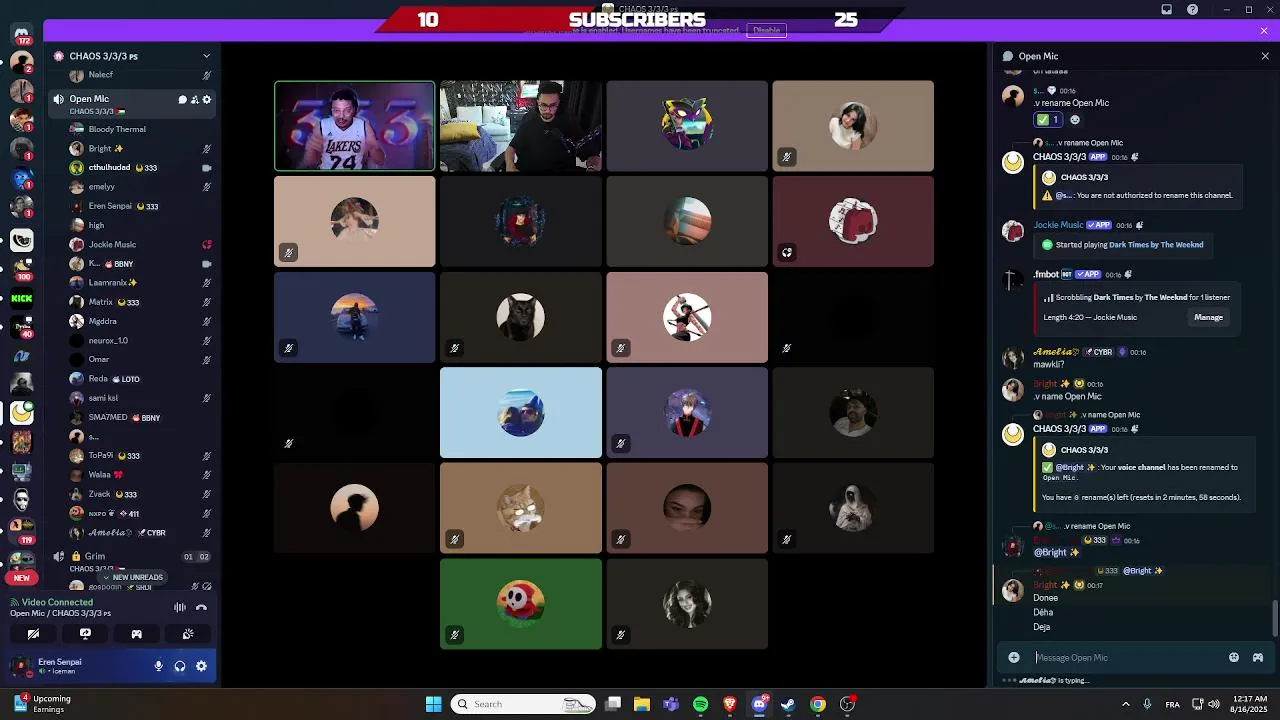Show hidden system tray icons

pyautogui.click(x=1126, y=704)
